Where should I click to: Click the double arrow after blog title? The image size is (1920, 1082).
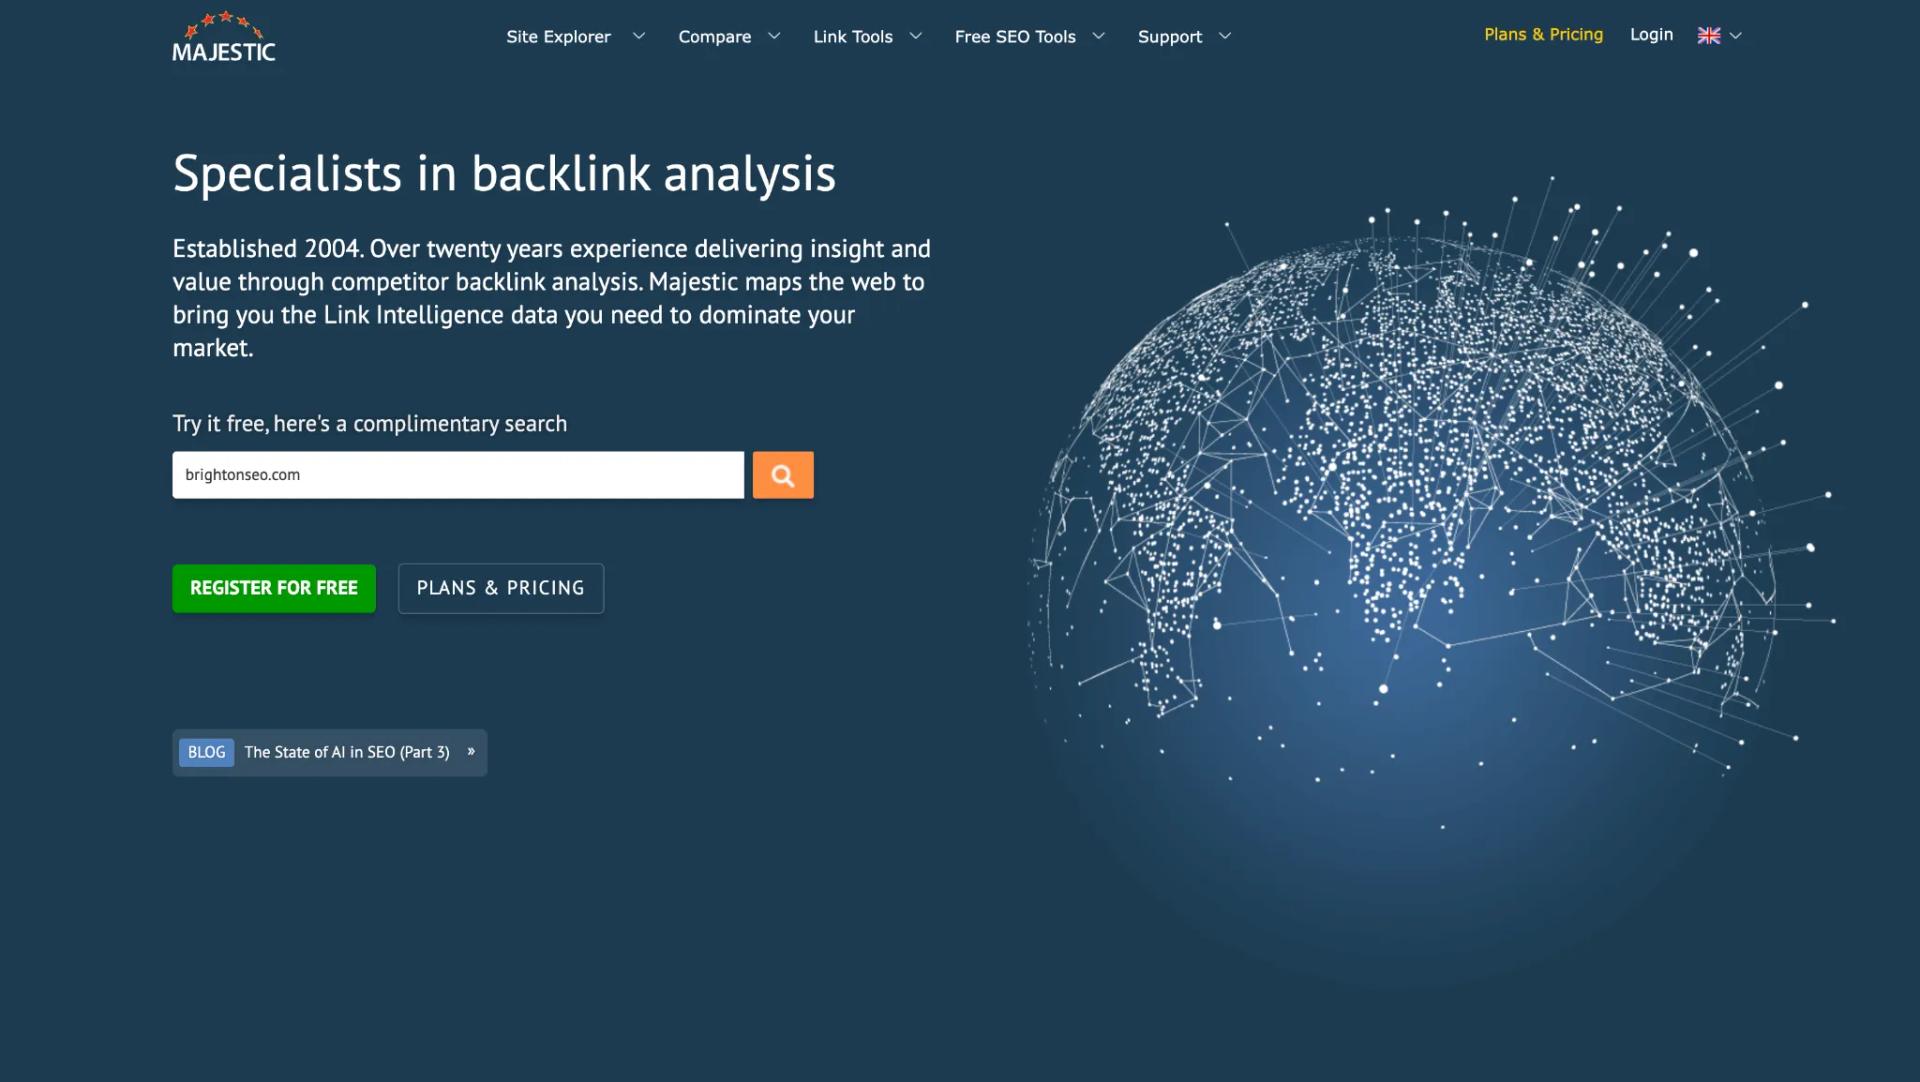coord(471,751)
